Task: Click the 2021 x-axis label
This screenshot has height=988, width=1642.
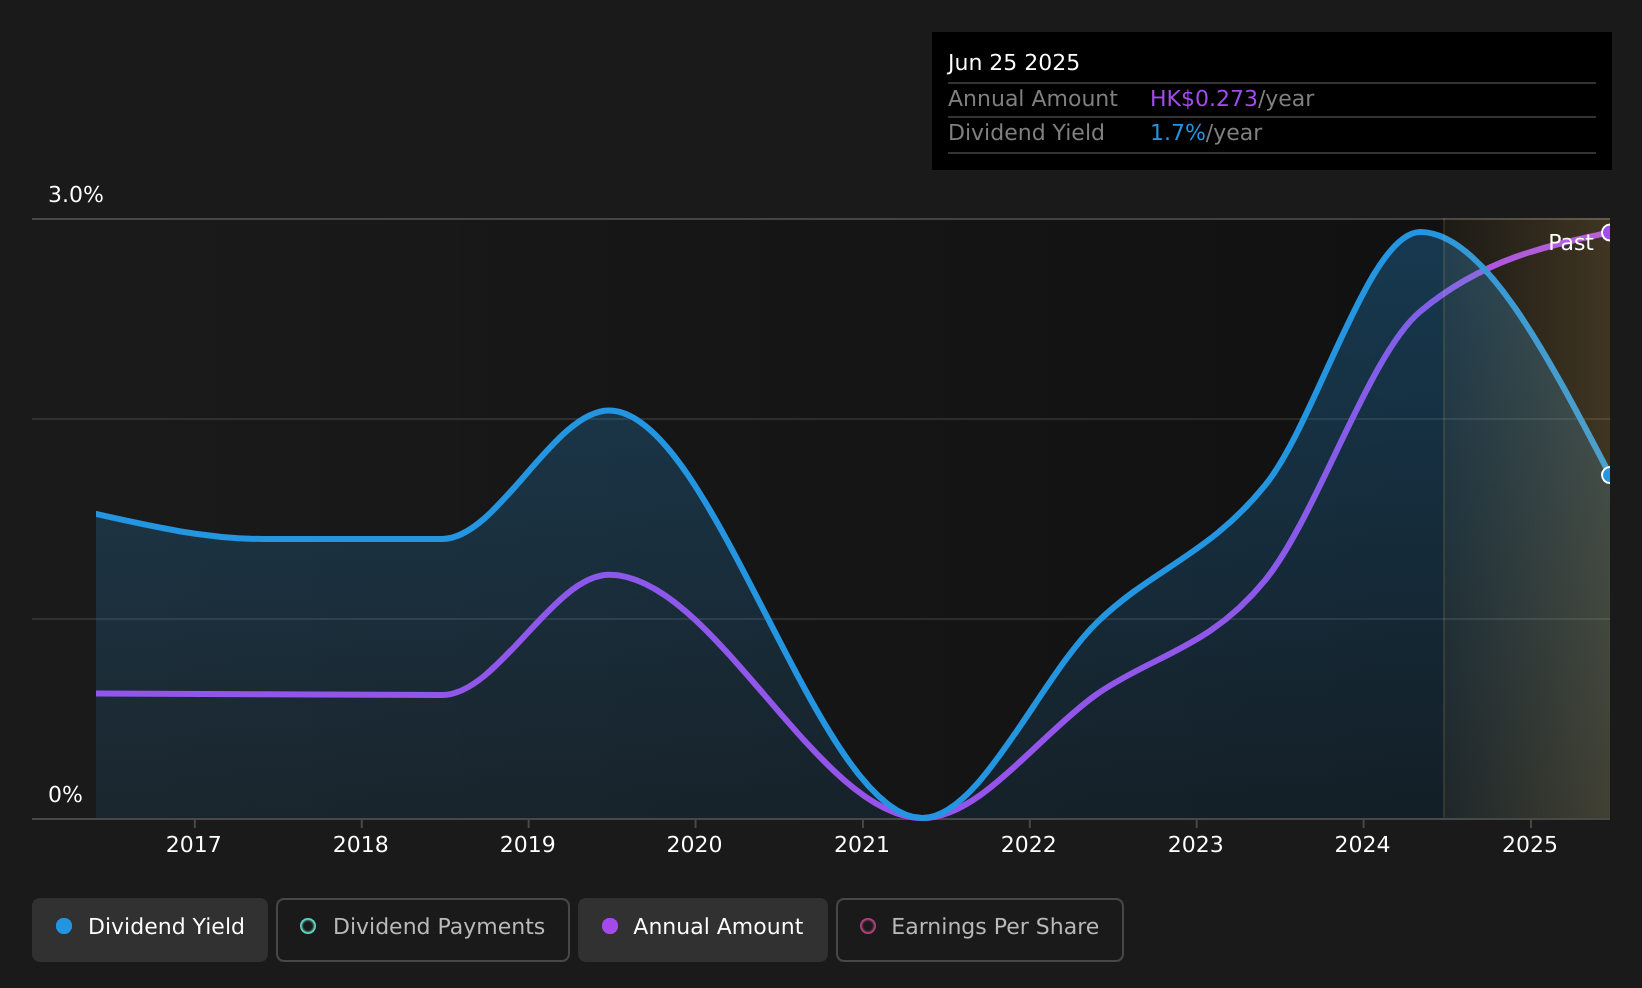Action: pyautogui.click(x=861, y=845)
